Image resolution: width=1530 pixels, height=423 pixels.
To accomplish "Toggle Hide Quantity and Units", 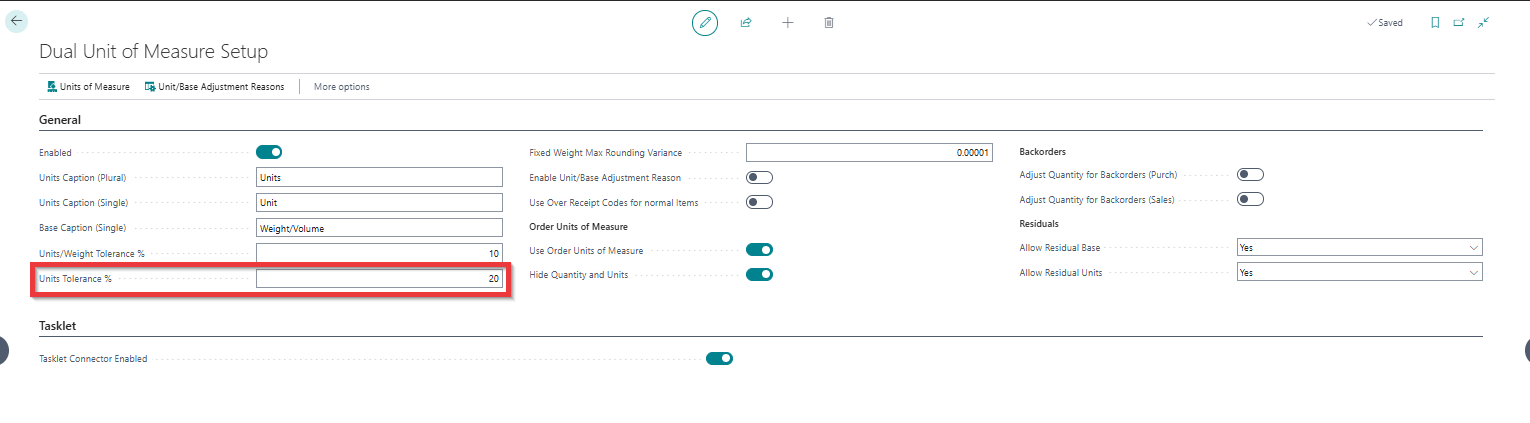I will pyautogui.click(x=759, y=274).
